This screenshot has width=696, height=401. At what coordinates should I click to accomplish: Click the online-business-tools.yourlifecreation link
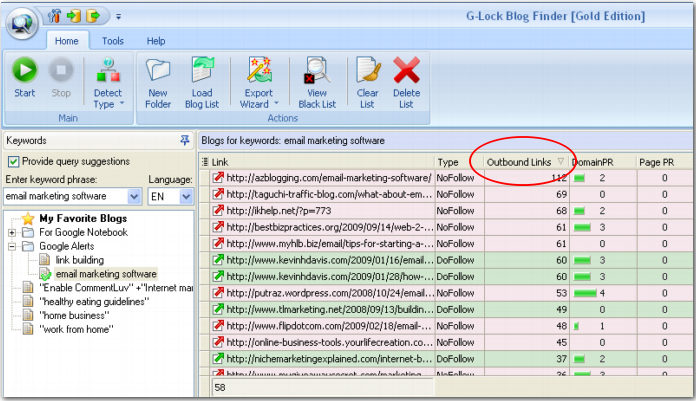[330, 342]
